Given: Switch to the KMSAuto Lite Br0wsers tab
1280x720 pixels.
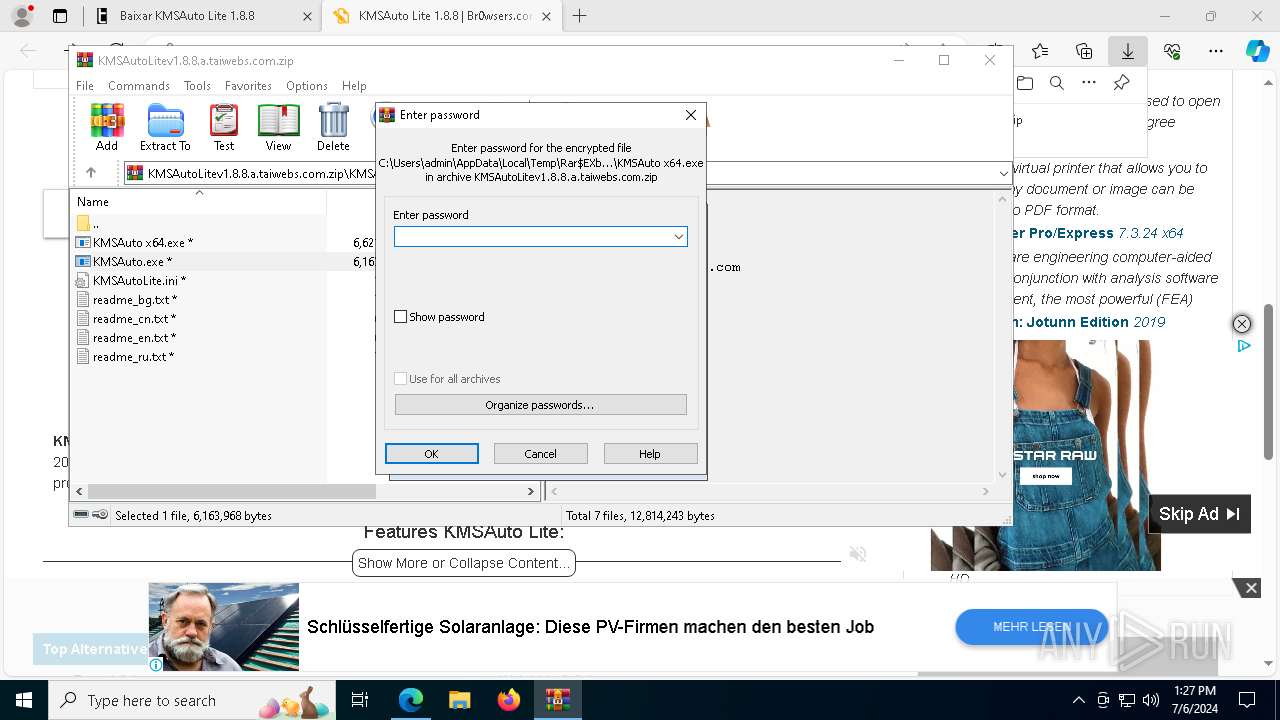Looking at the screenshot, I should 440,16.
